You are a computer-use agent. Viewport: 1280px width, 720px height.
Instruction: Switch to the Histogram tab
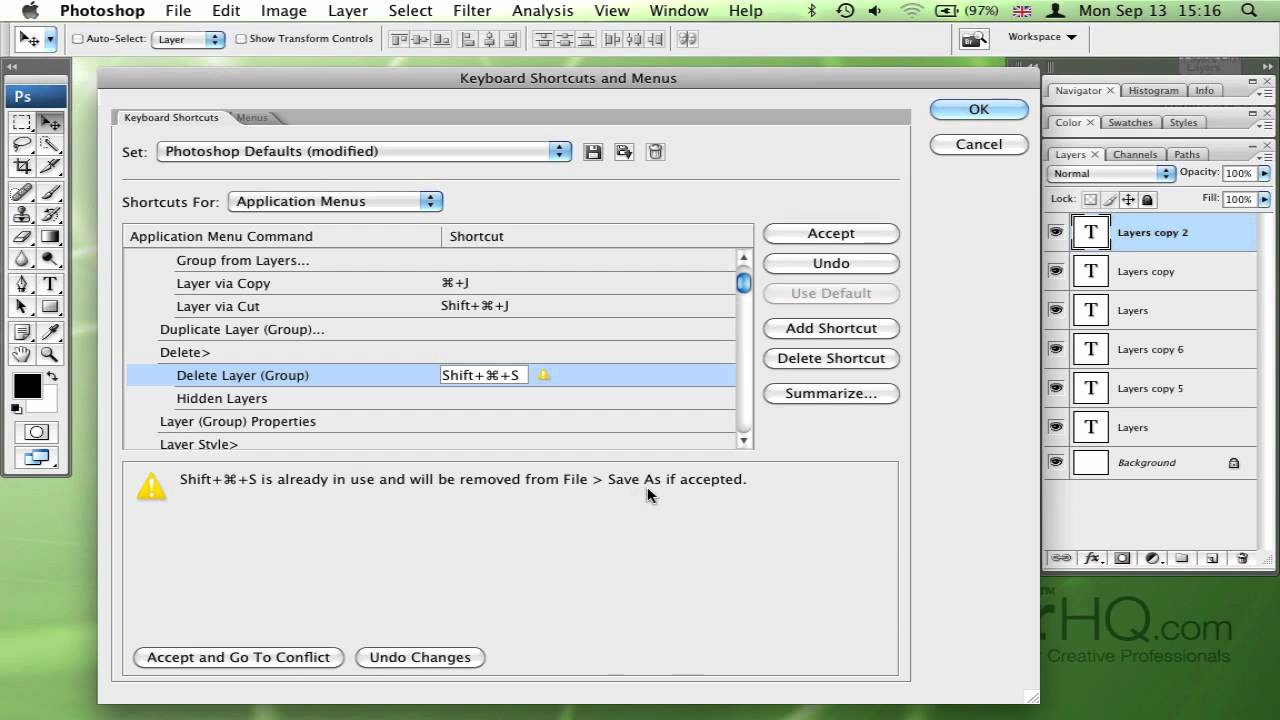1153,91
